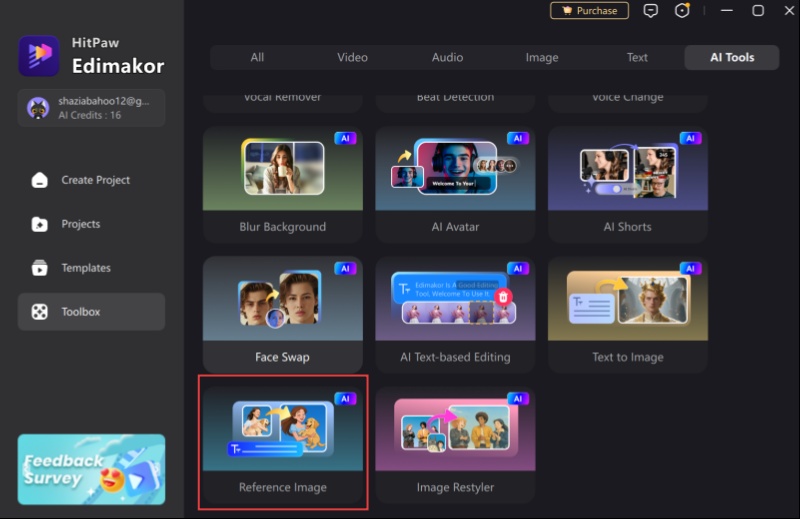Screen dimensions: 800x519
Task: Maximize the Edimakor window
Action: pos(758,11)
